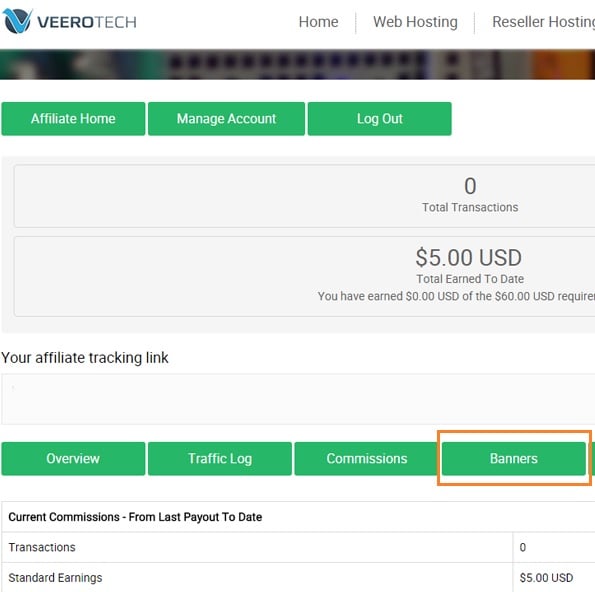The height and width of the screenshot is (592, 595).
Task: Open the Traffic Log tab
Action: point(220,458)
